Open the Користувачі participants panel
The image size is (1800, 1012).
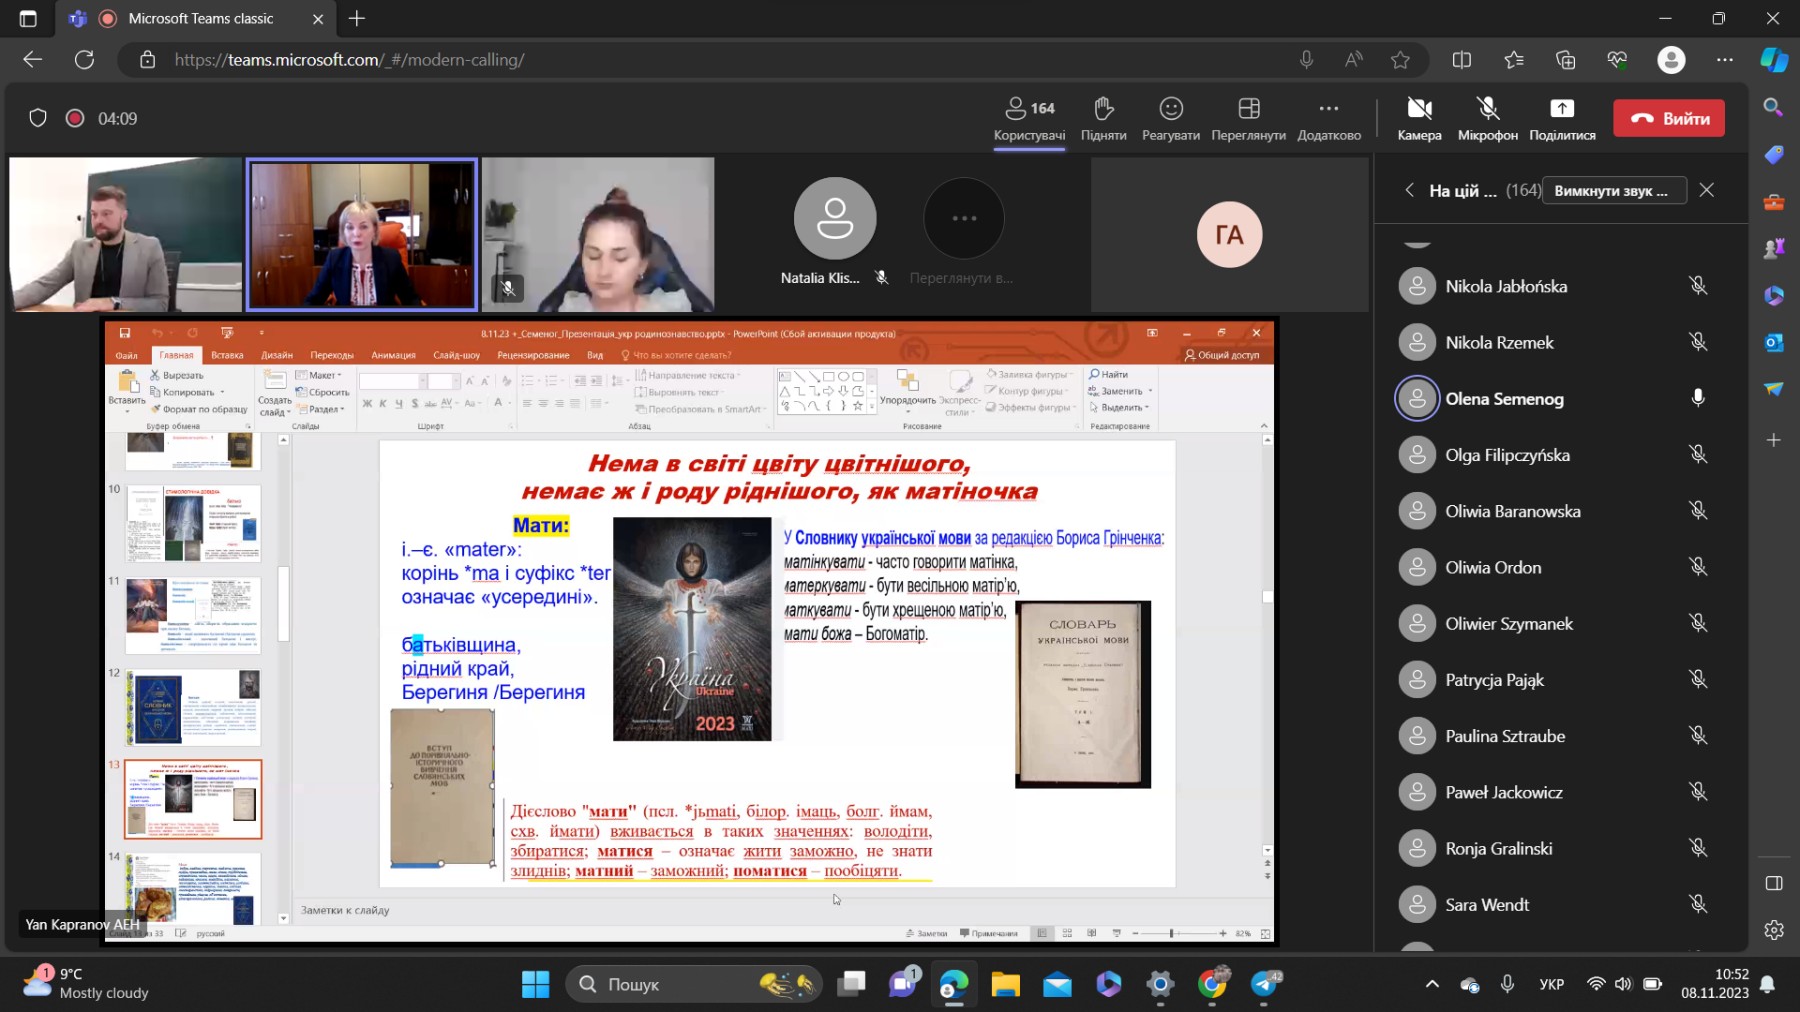[1029, 118]
